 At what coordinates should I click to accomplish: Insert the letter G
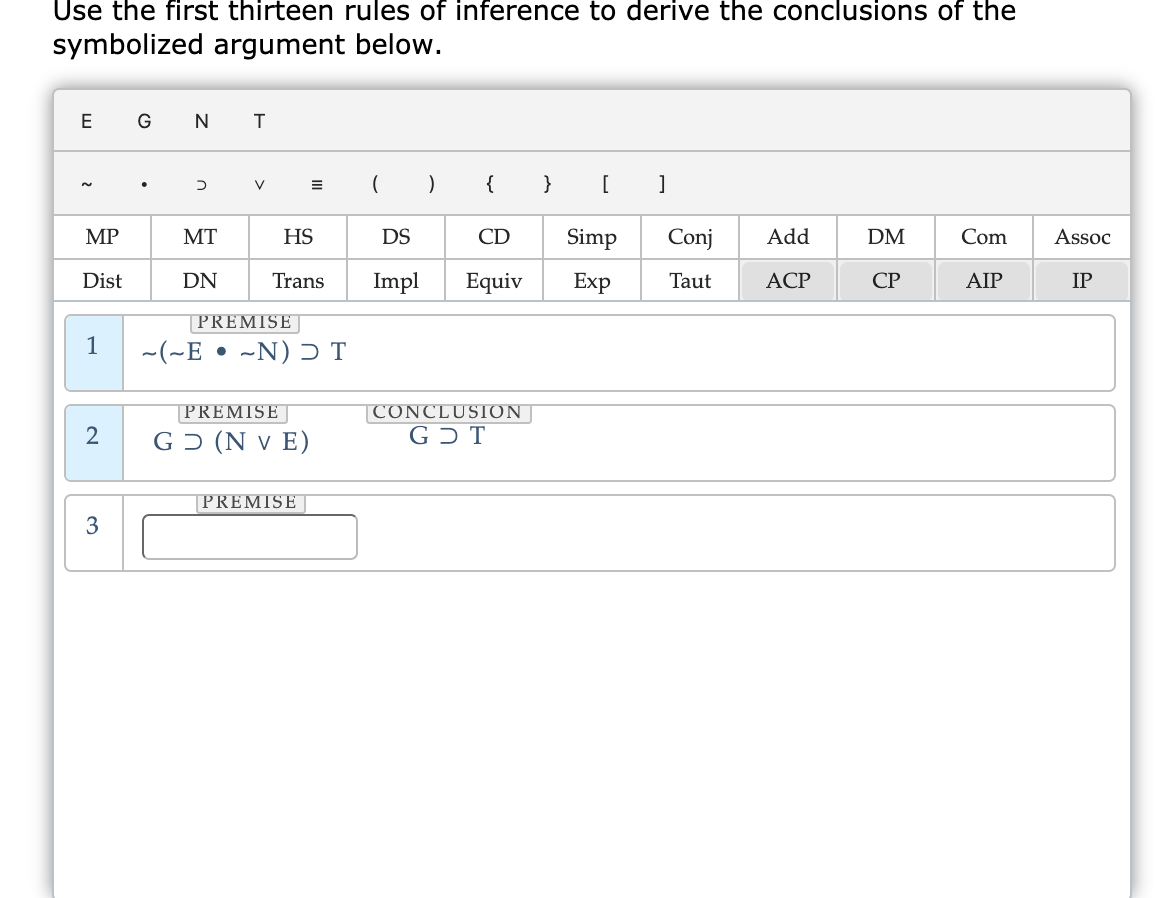click(x=144, y=121)
